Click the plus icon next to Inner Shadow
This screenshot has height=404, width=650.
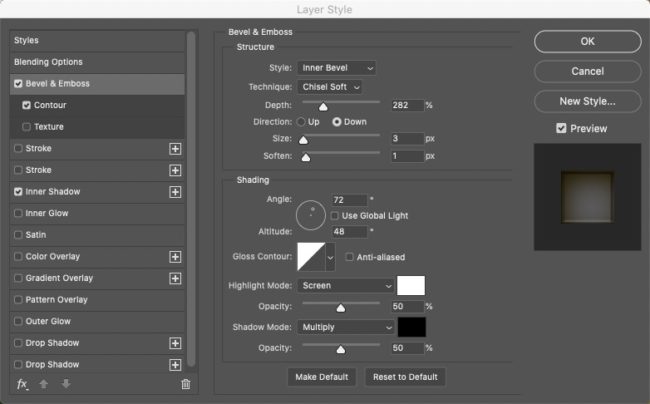coord(175,192)
